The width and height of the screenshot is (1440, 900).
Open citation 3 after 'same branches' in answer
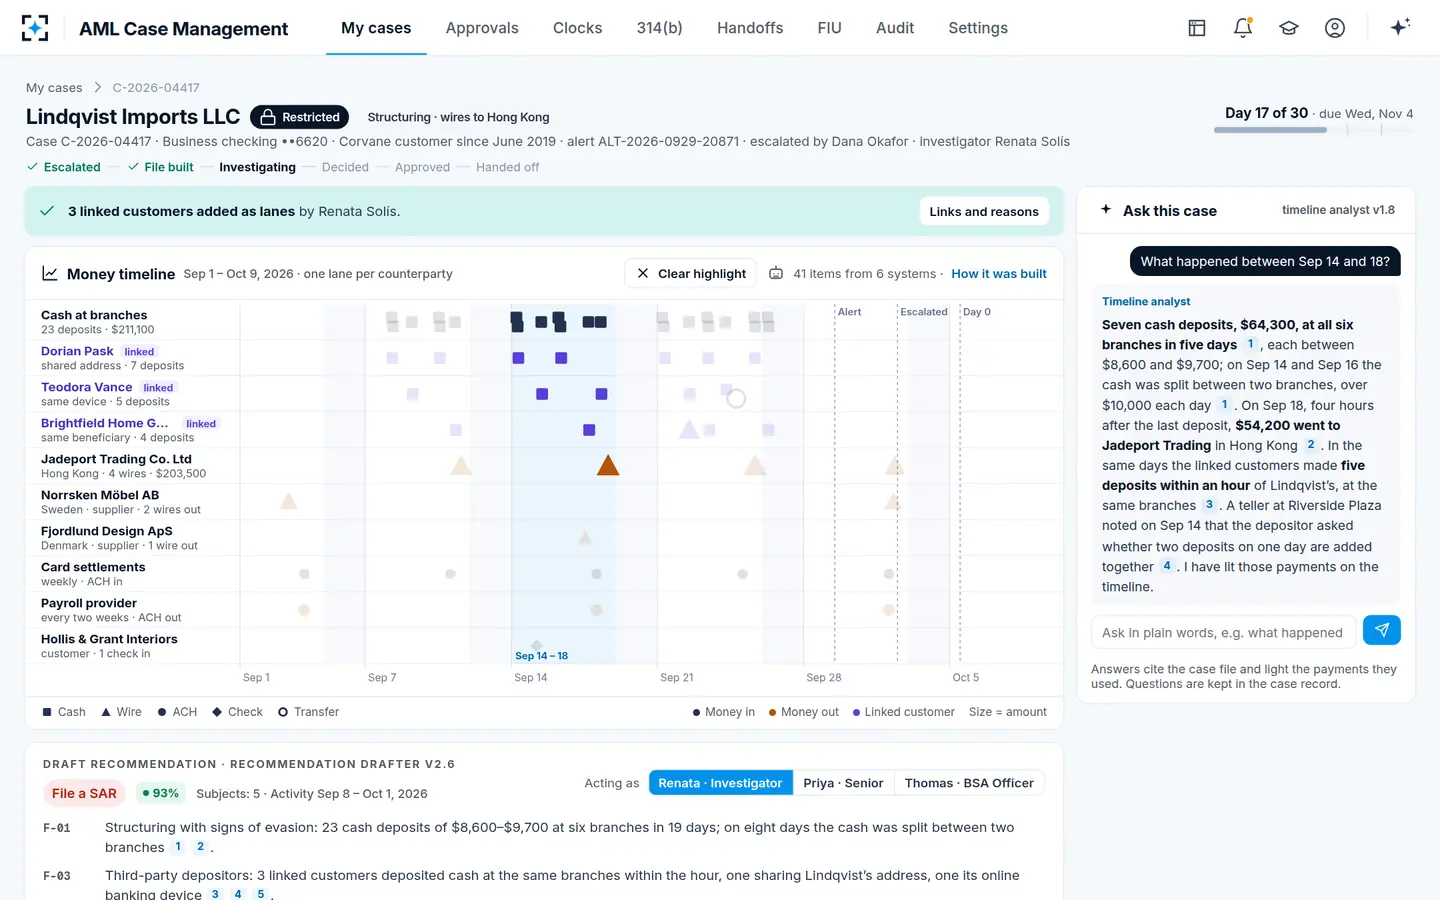pos(1209,505)
